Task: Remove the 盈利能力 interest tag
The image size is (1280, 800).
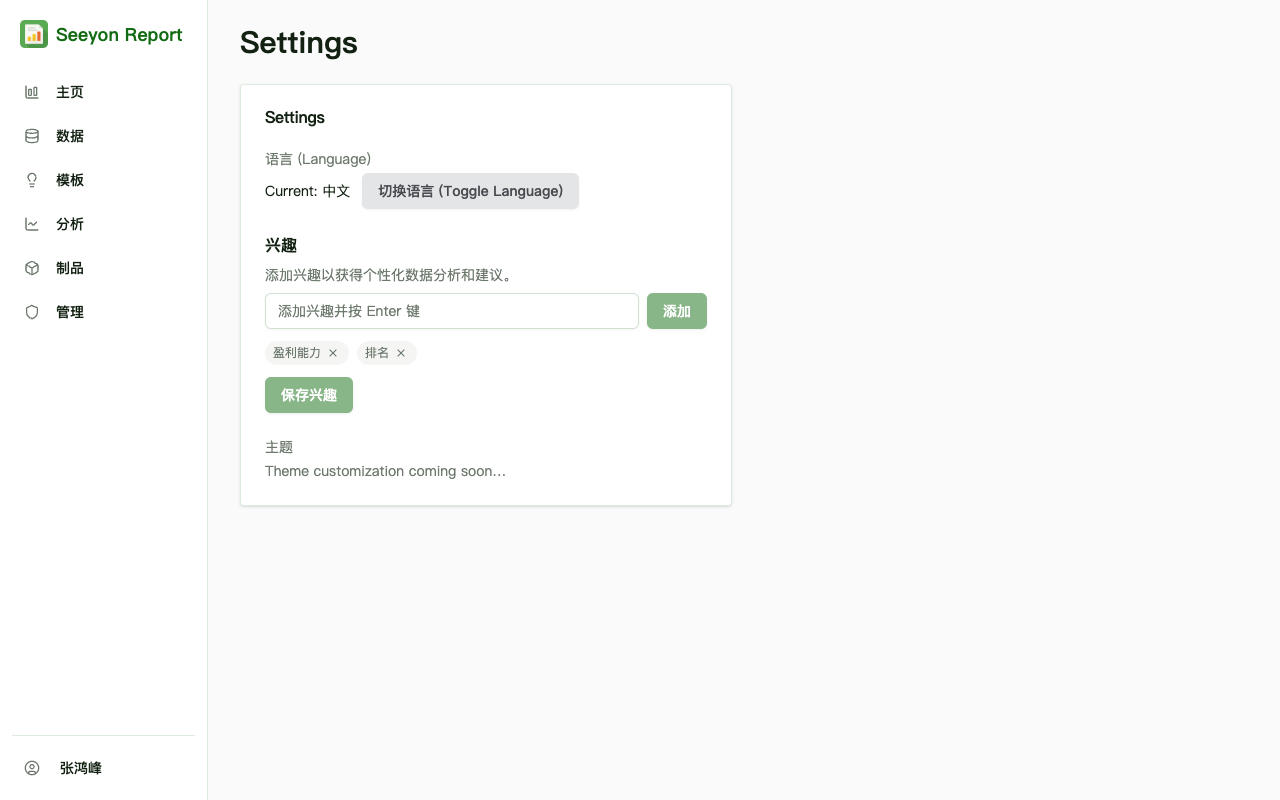Action: point(333,353)
